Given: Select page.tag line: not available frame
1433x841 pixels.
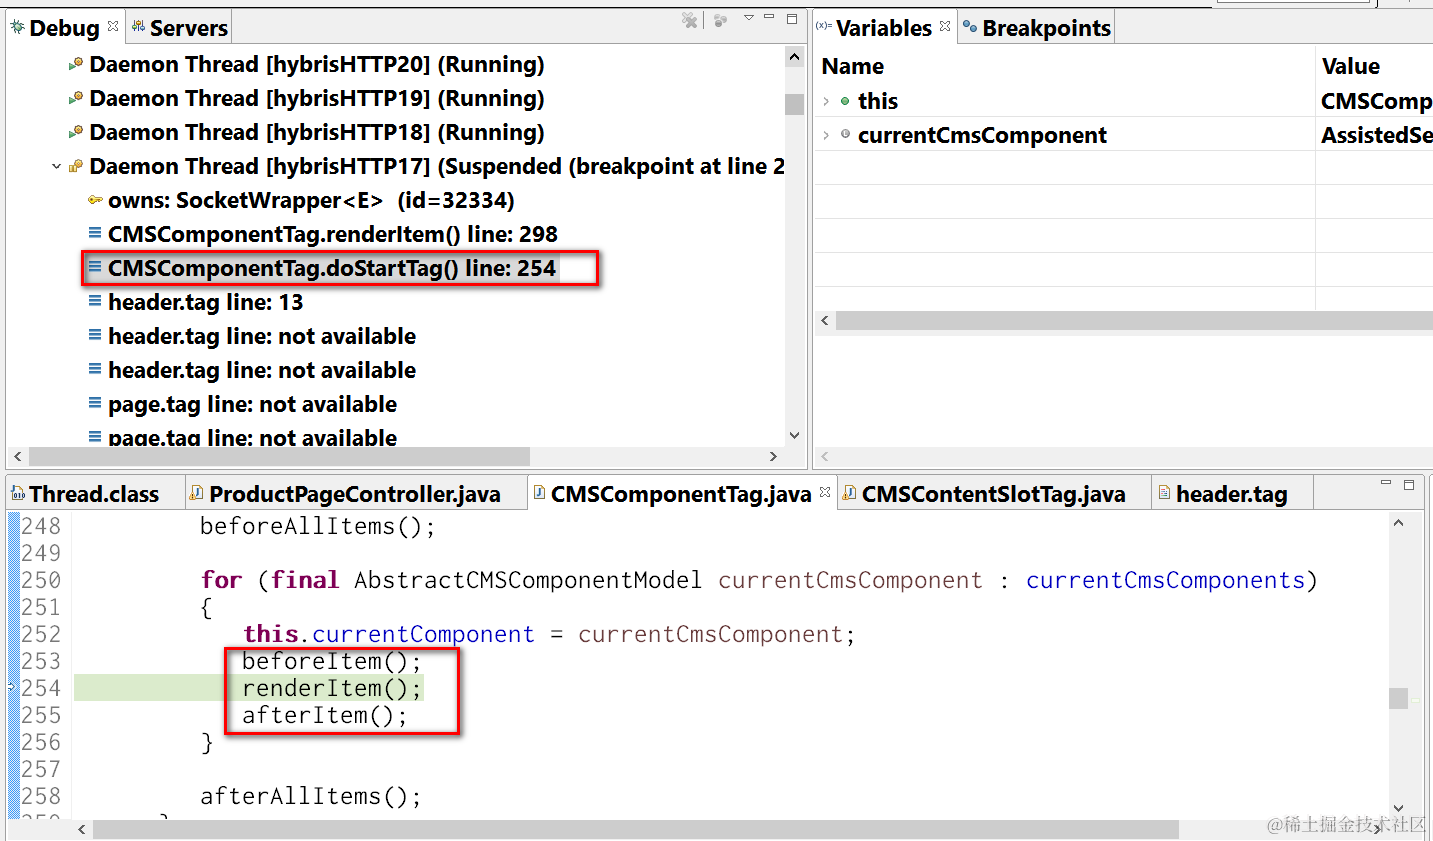Looking at the screenshot, I should pos(252,404).
